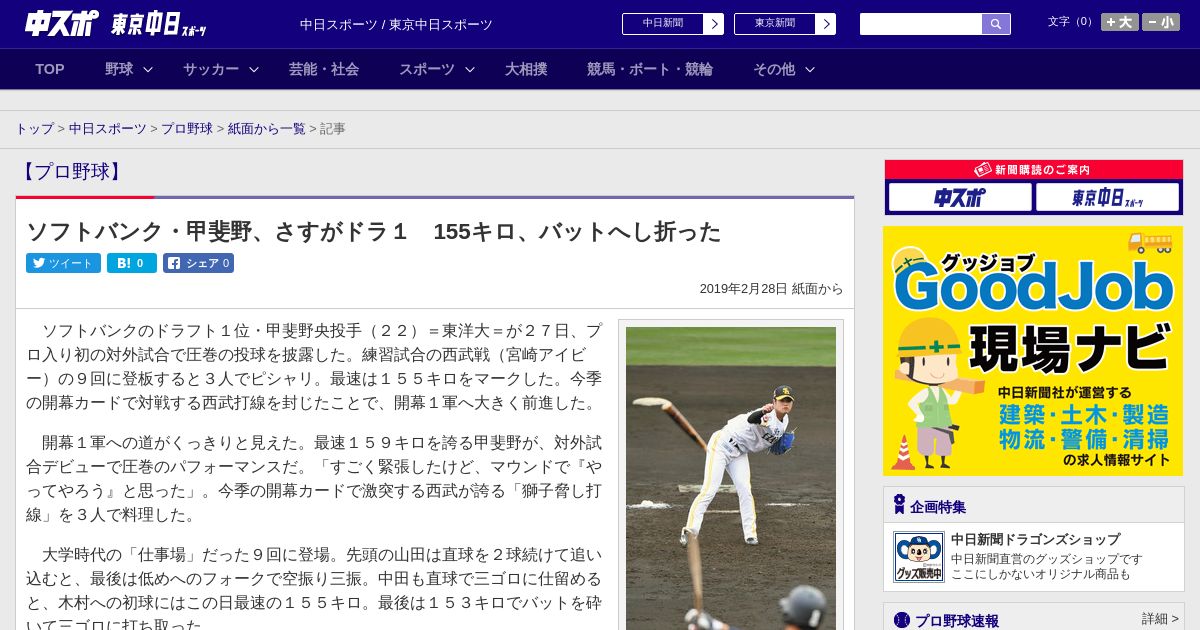The width and height of the screenshot is (1200, 630).
Task: Open 大相撲 navigation item
Action: (x=526, y=69)
